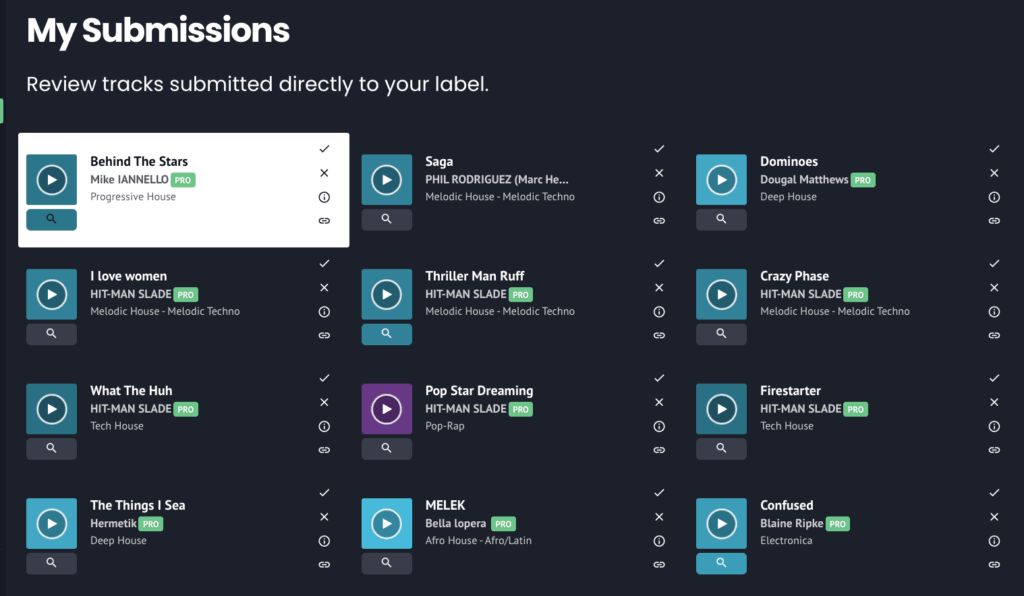Decline What The Huh using X icon
Image resolution: width=1024 pixels, height=596 pixels.
(x=324, y=402)
